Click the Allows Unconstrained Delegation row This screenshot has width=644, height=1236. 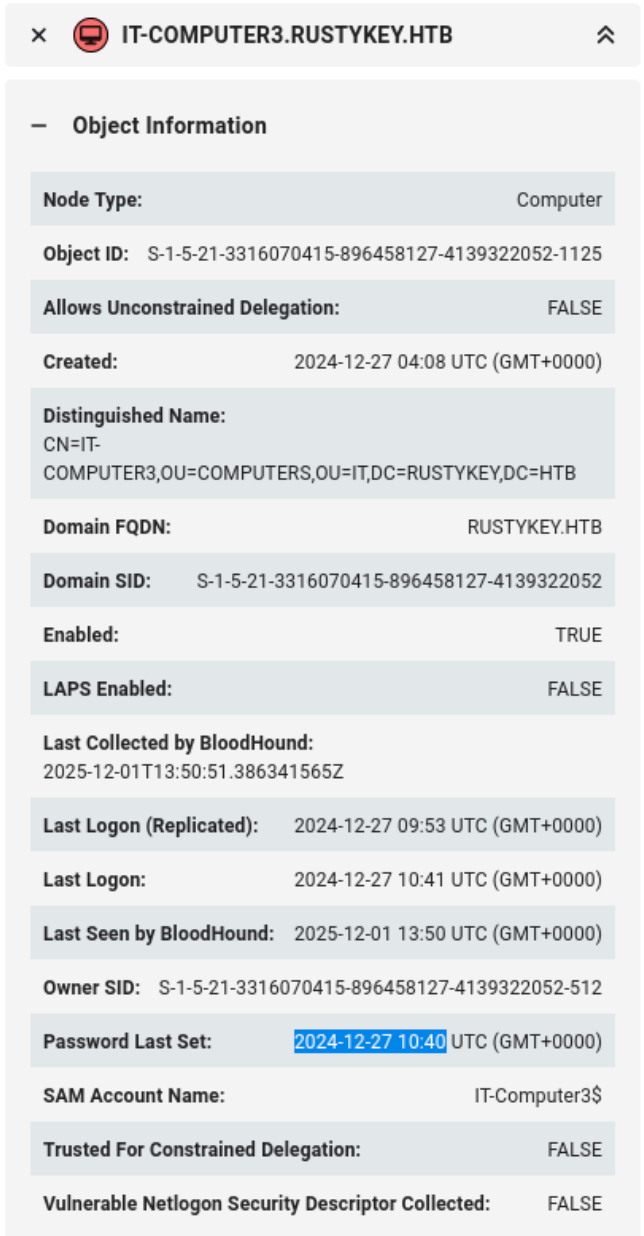click(x=320, y=307)
